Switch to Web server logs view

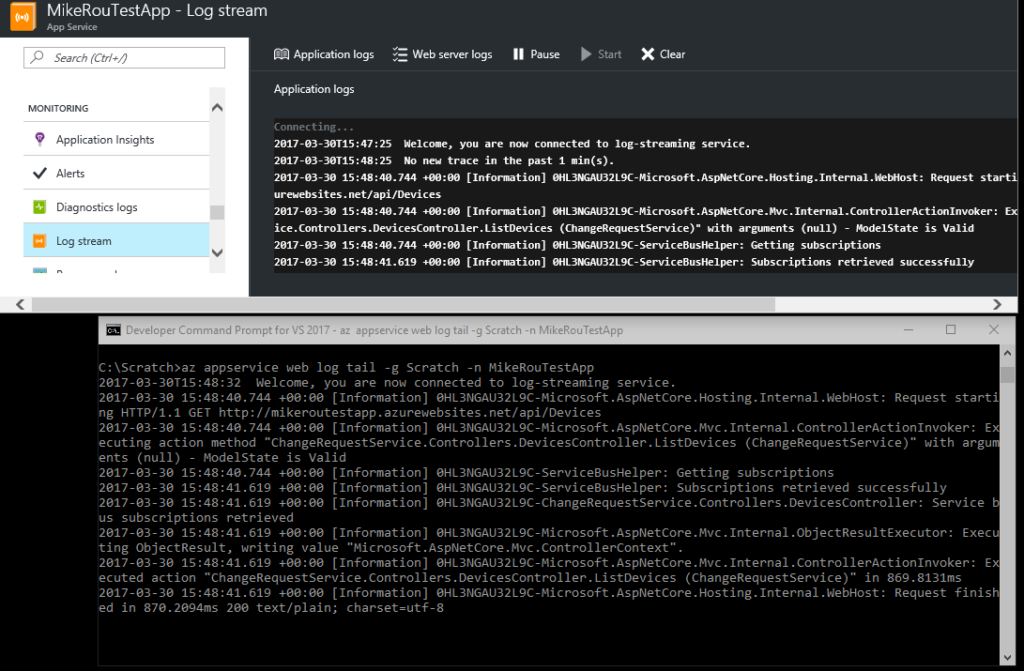(443, 54)
